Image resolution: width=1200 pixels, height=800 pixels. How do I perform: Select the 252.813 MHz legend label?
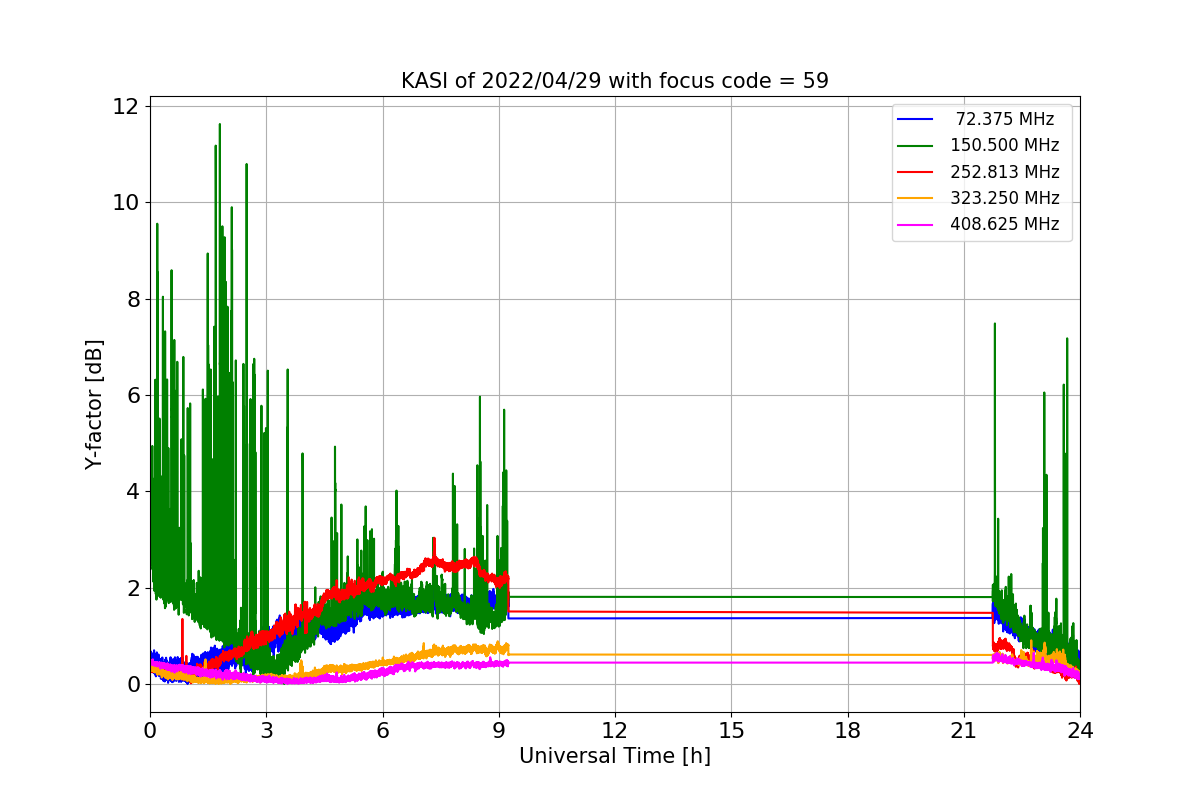coord(1004,172)
